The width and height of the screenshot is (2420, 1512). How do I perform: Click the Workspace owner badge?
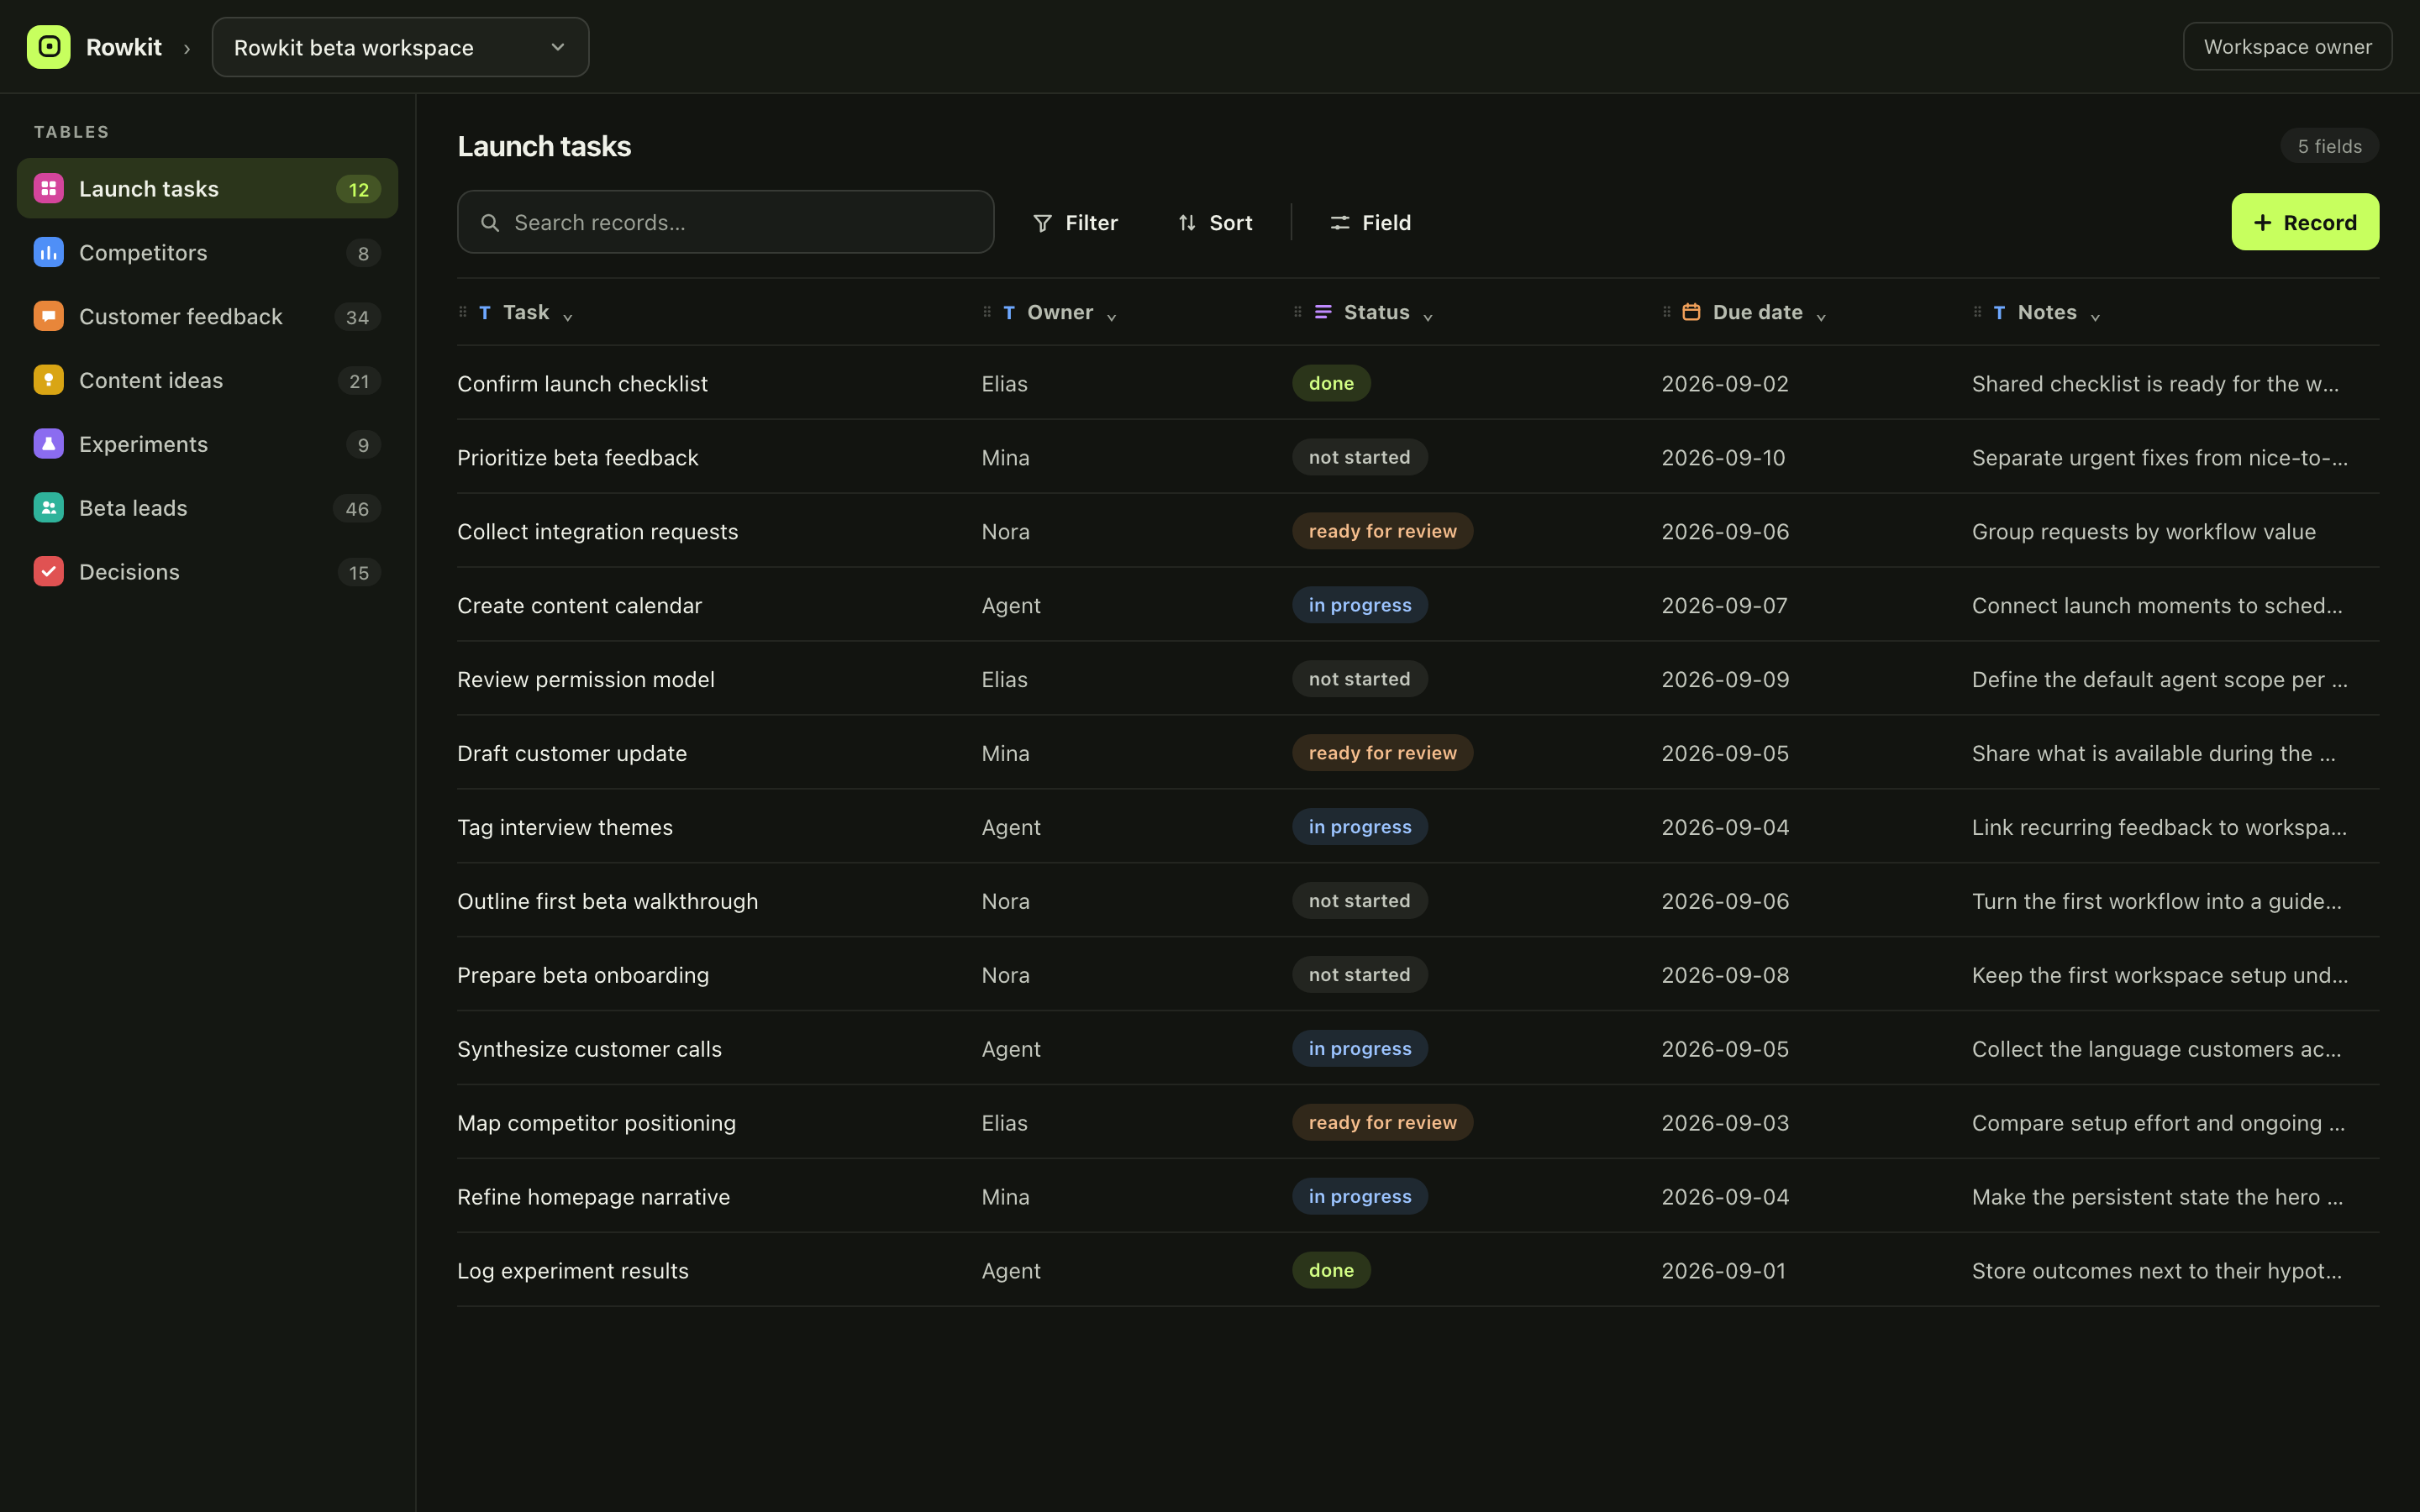pos(2287,47)
